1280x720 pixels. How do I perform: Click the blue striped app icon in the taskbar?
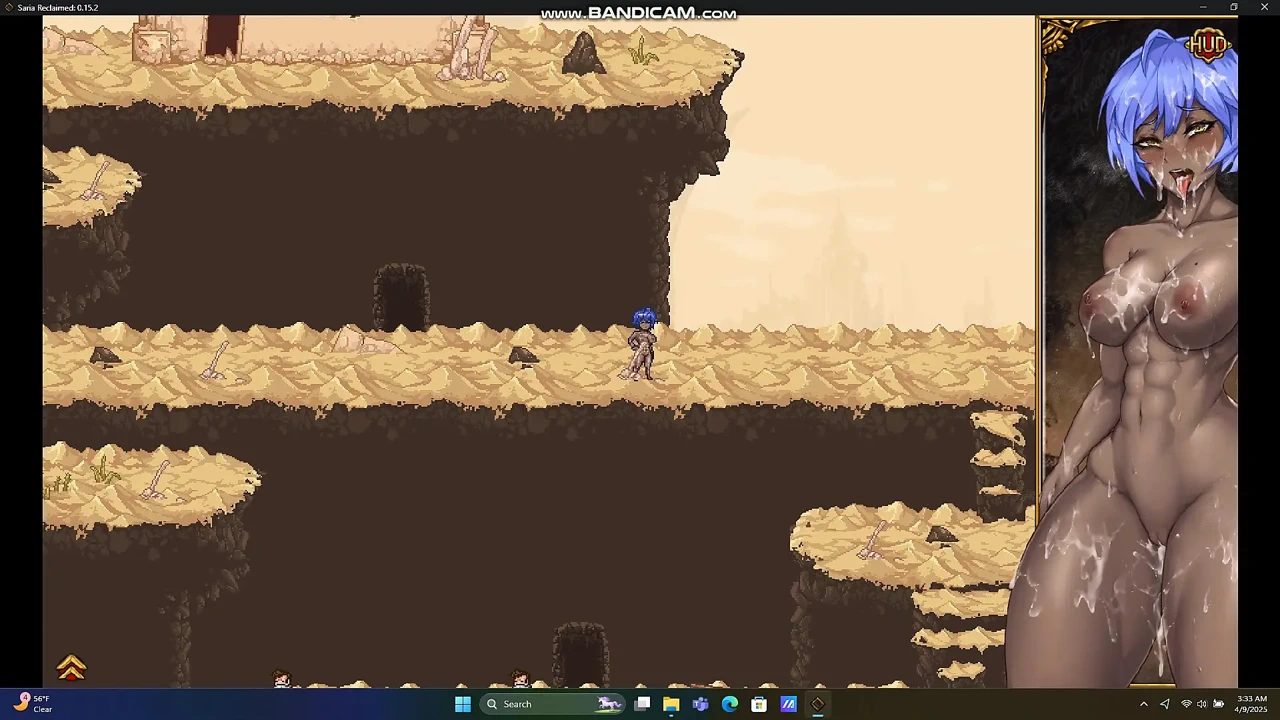[788, 704]
